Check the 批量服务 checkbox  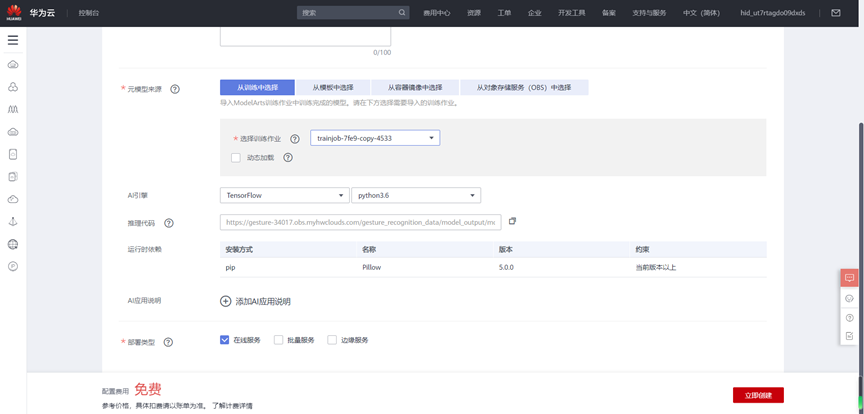pos(278,340)
